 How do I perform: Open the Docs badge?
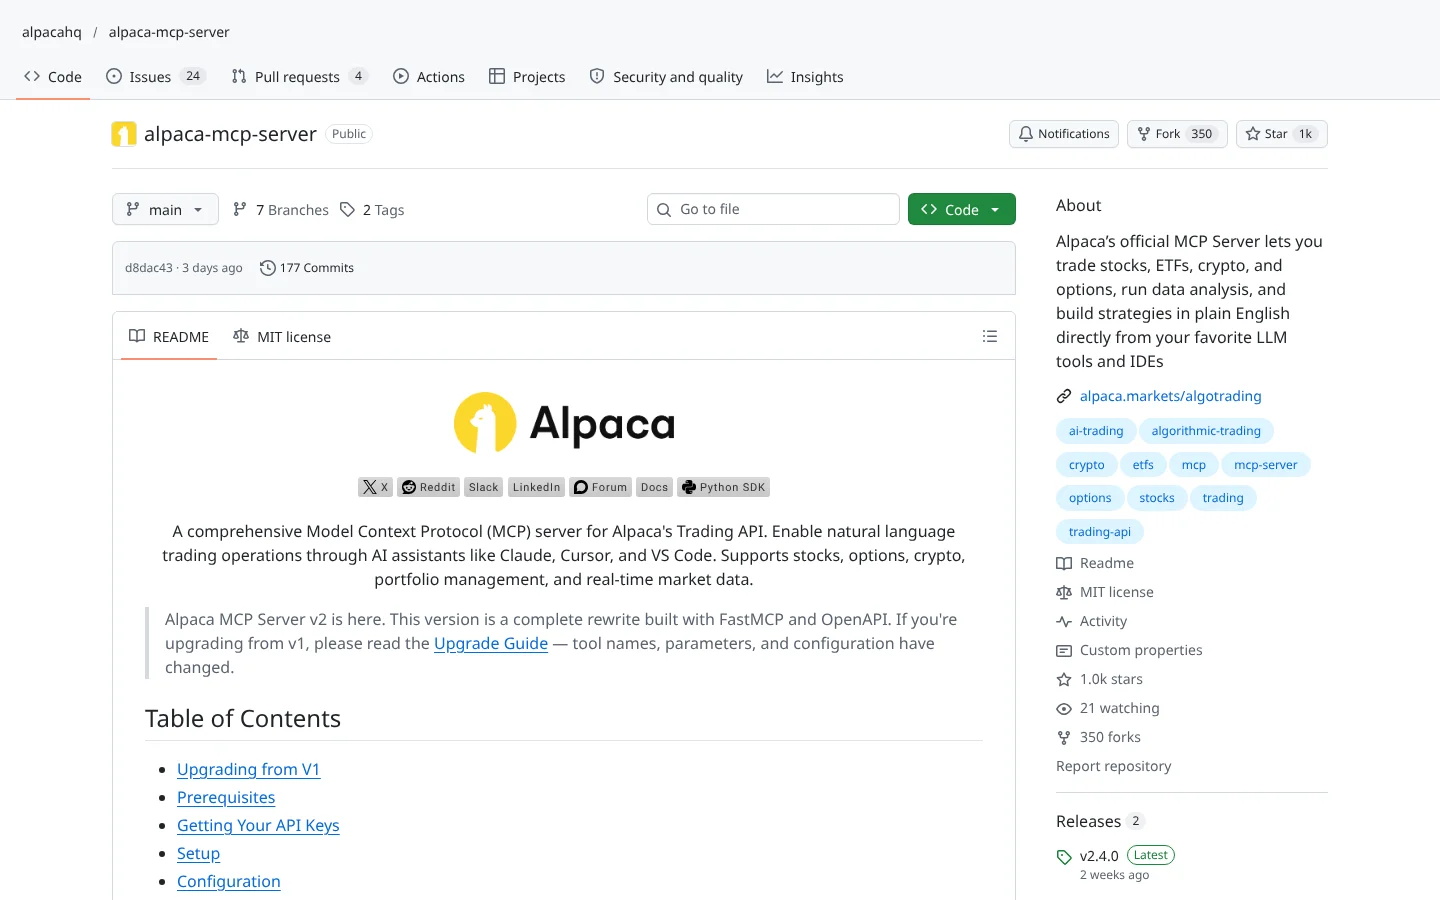point(654,487)
